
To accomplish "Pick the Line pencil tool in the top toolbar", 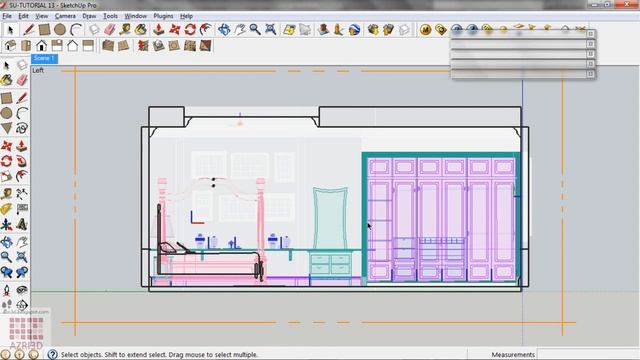I will click(29, 30).
